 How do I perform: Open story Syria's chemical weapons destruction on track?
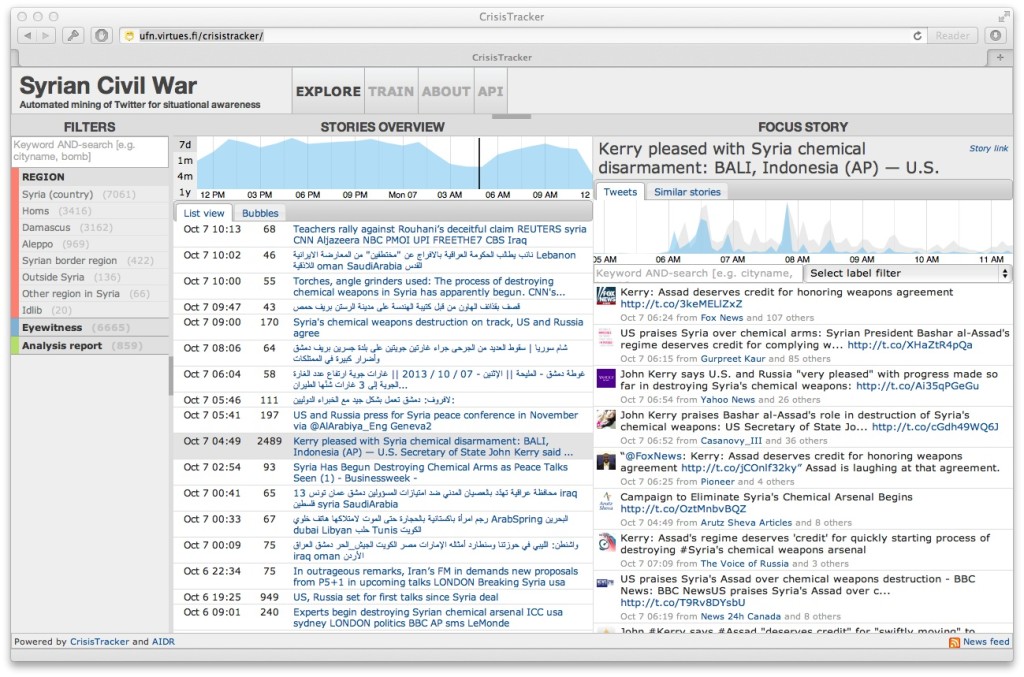tap(438, 328)
